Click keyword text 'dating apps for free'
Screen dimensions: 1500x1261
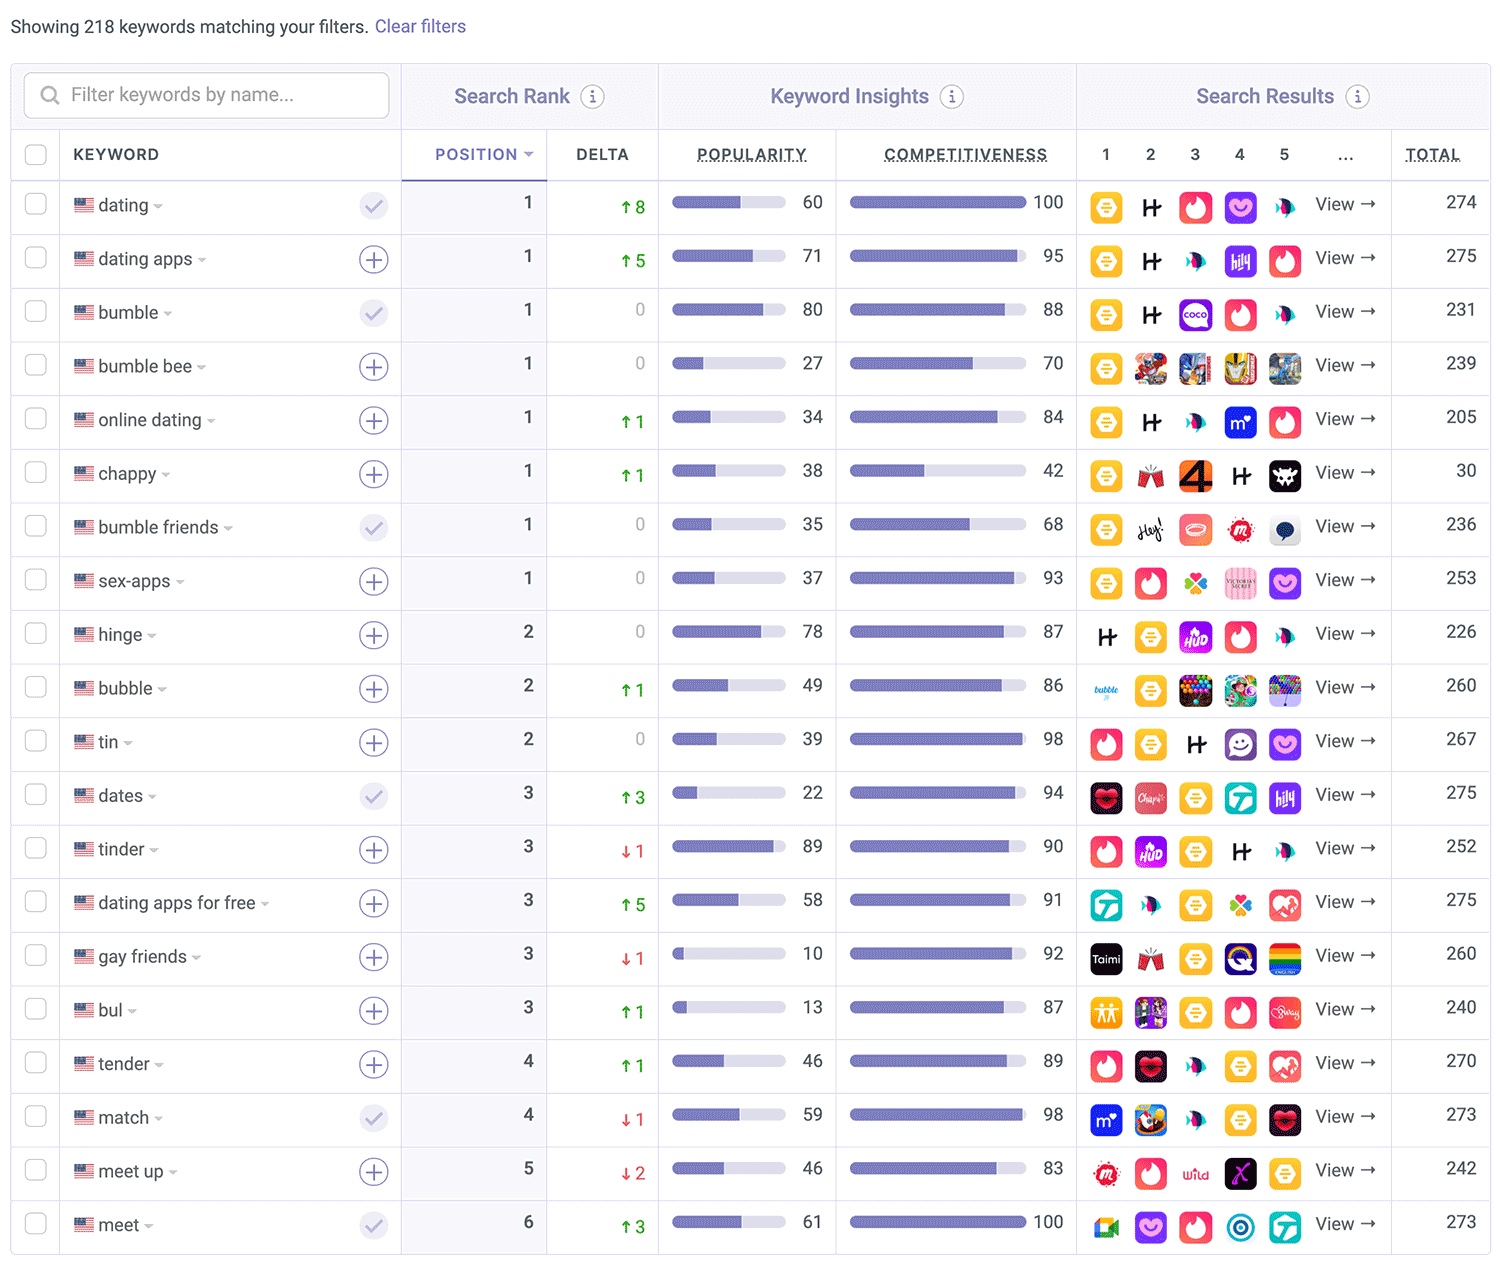click(x=177, y=904)
